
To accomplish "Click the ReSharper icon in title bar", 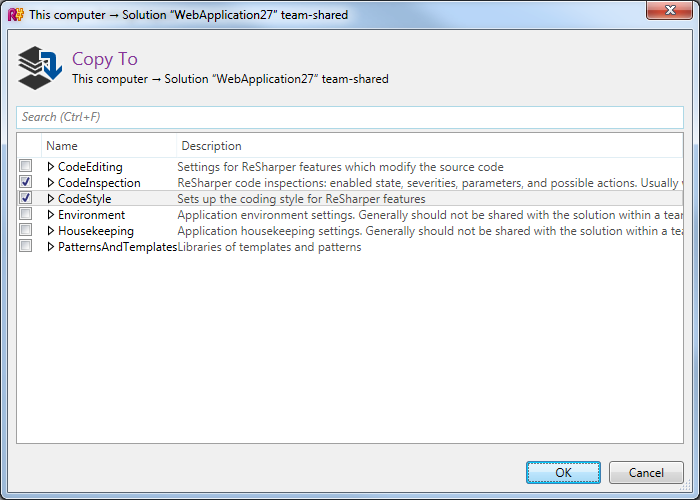I will [x=16, y=14].
